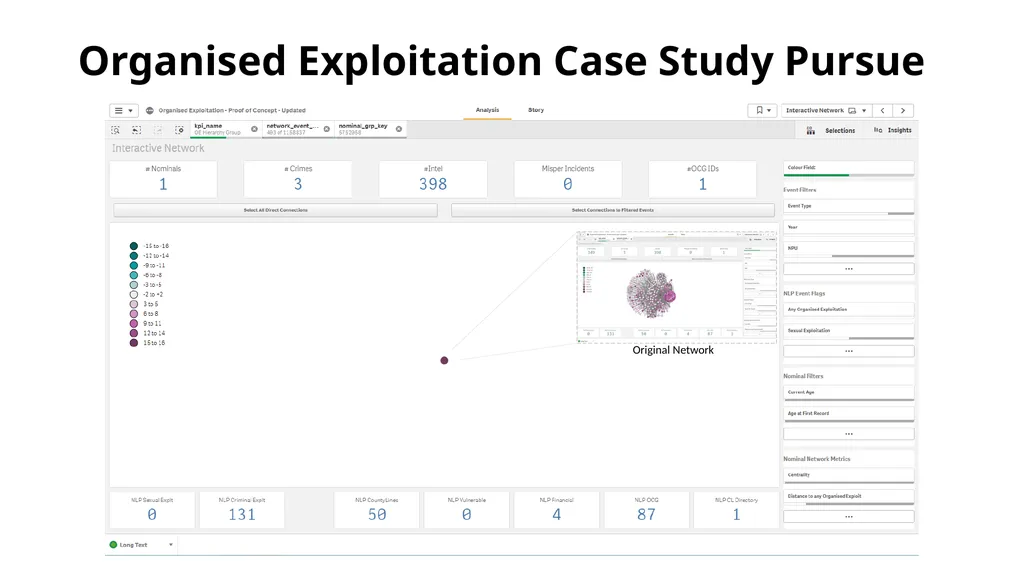Click the NLP Criminal Exploit KPI 131

(x=242, y=510)
